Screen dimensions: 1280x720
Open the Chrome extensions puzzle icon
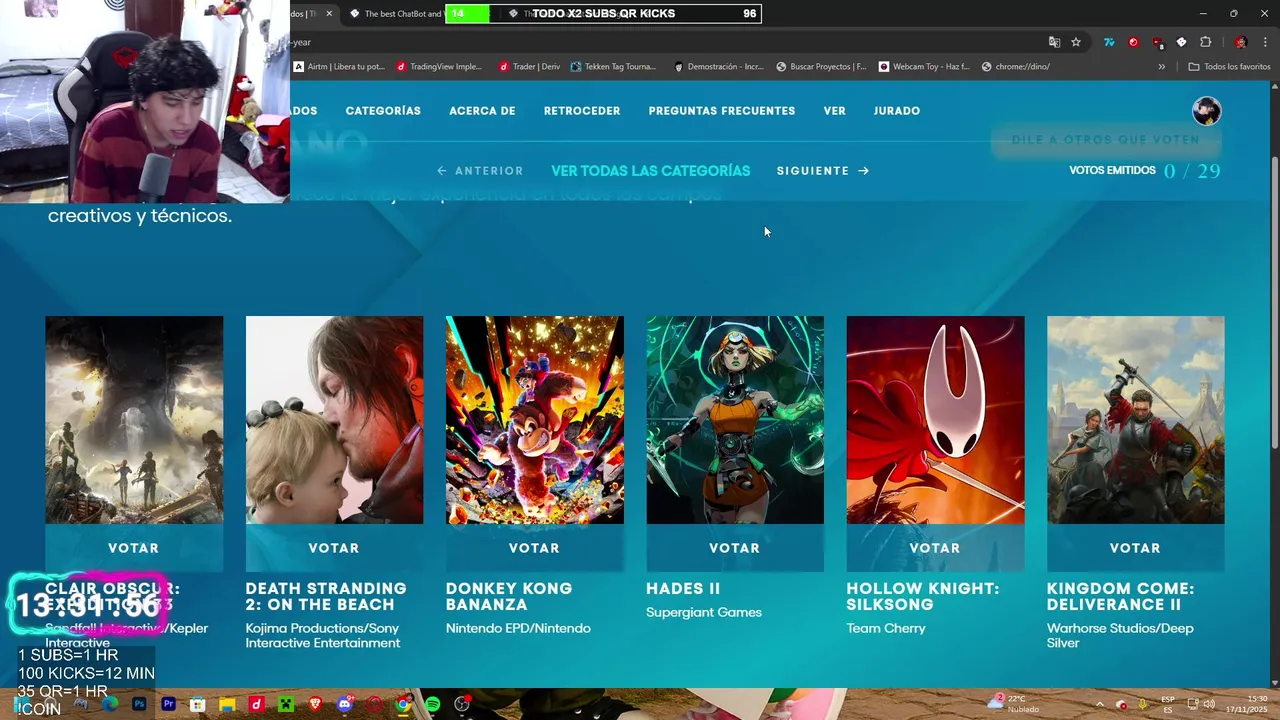[x=1205, y=42]
